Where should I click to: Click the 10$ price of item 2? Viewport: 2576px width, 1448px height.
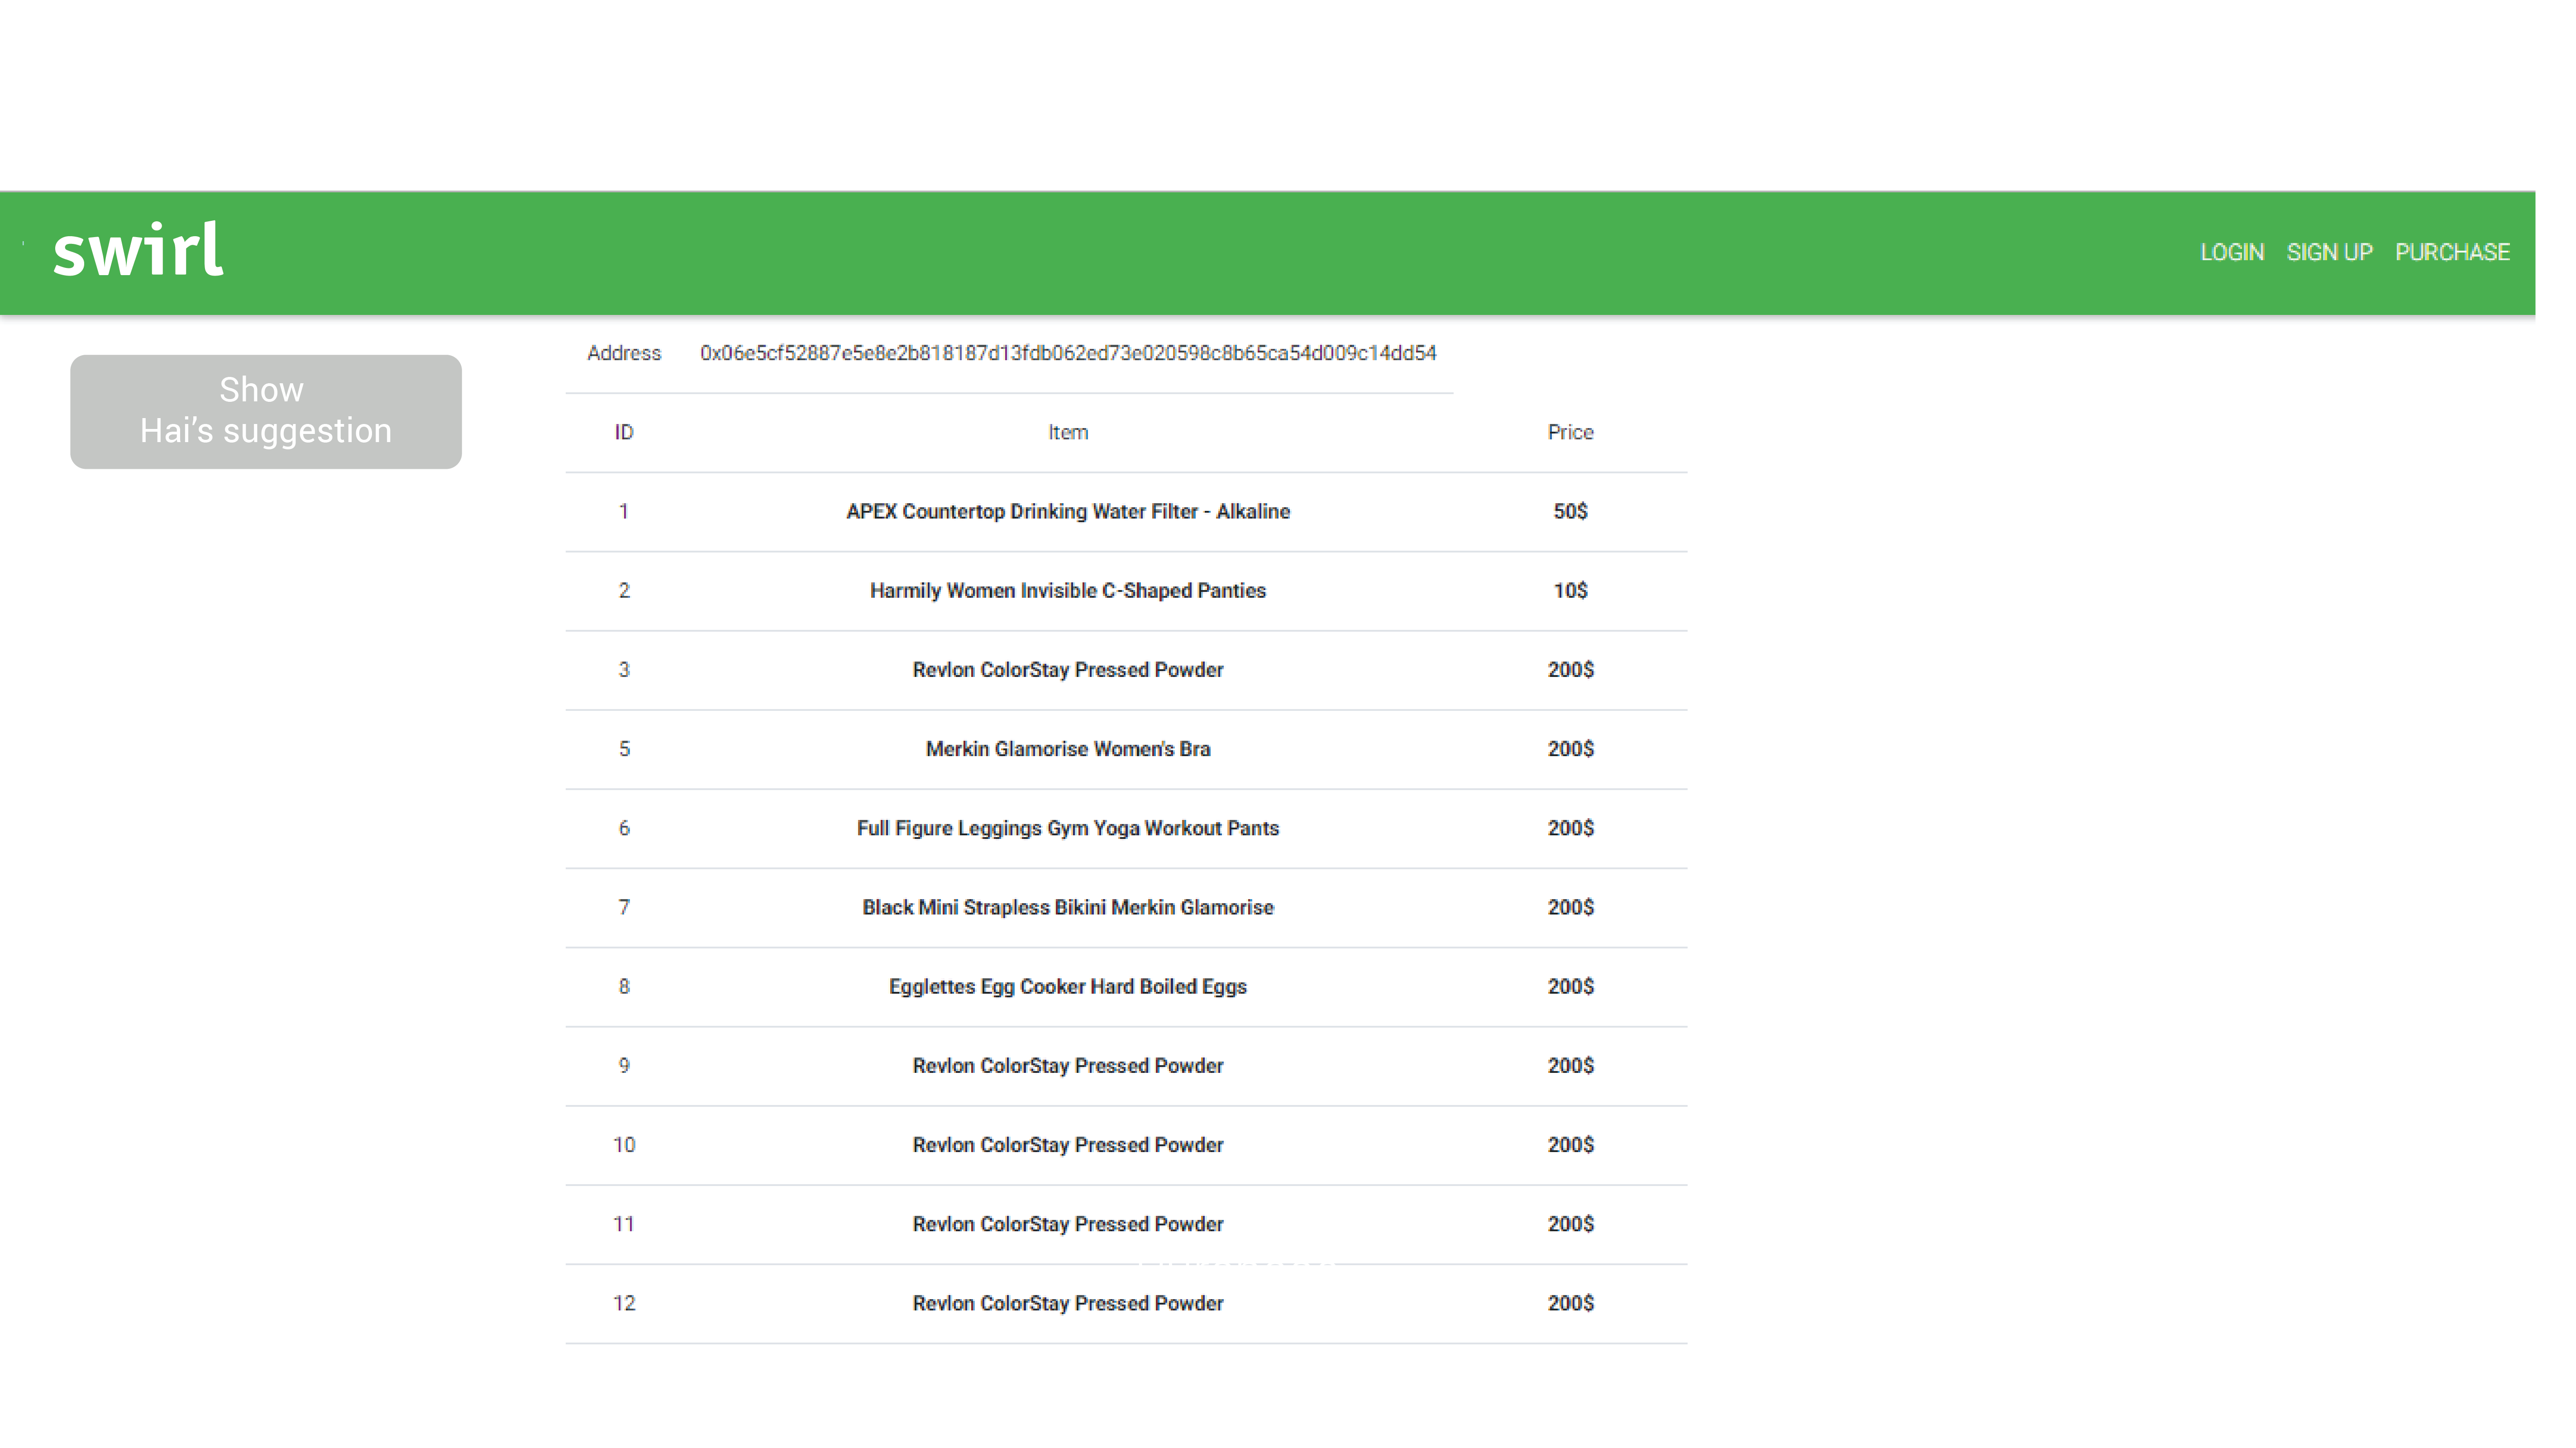(1569, 590)
